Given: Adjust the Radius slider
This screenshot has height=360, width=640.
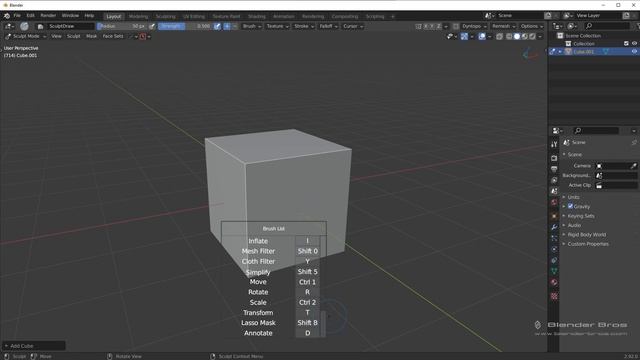Looking at the screenshot, I should pyautogui.click(x=122, y=26).
